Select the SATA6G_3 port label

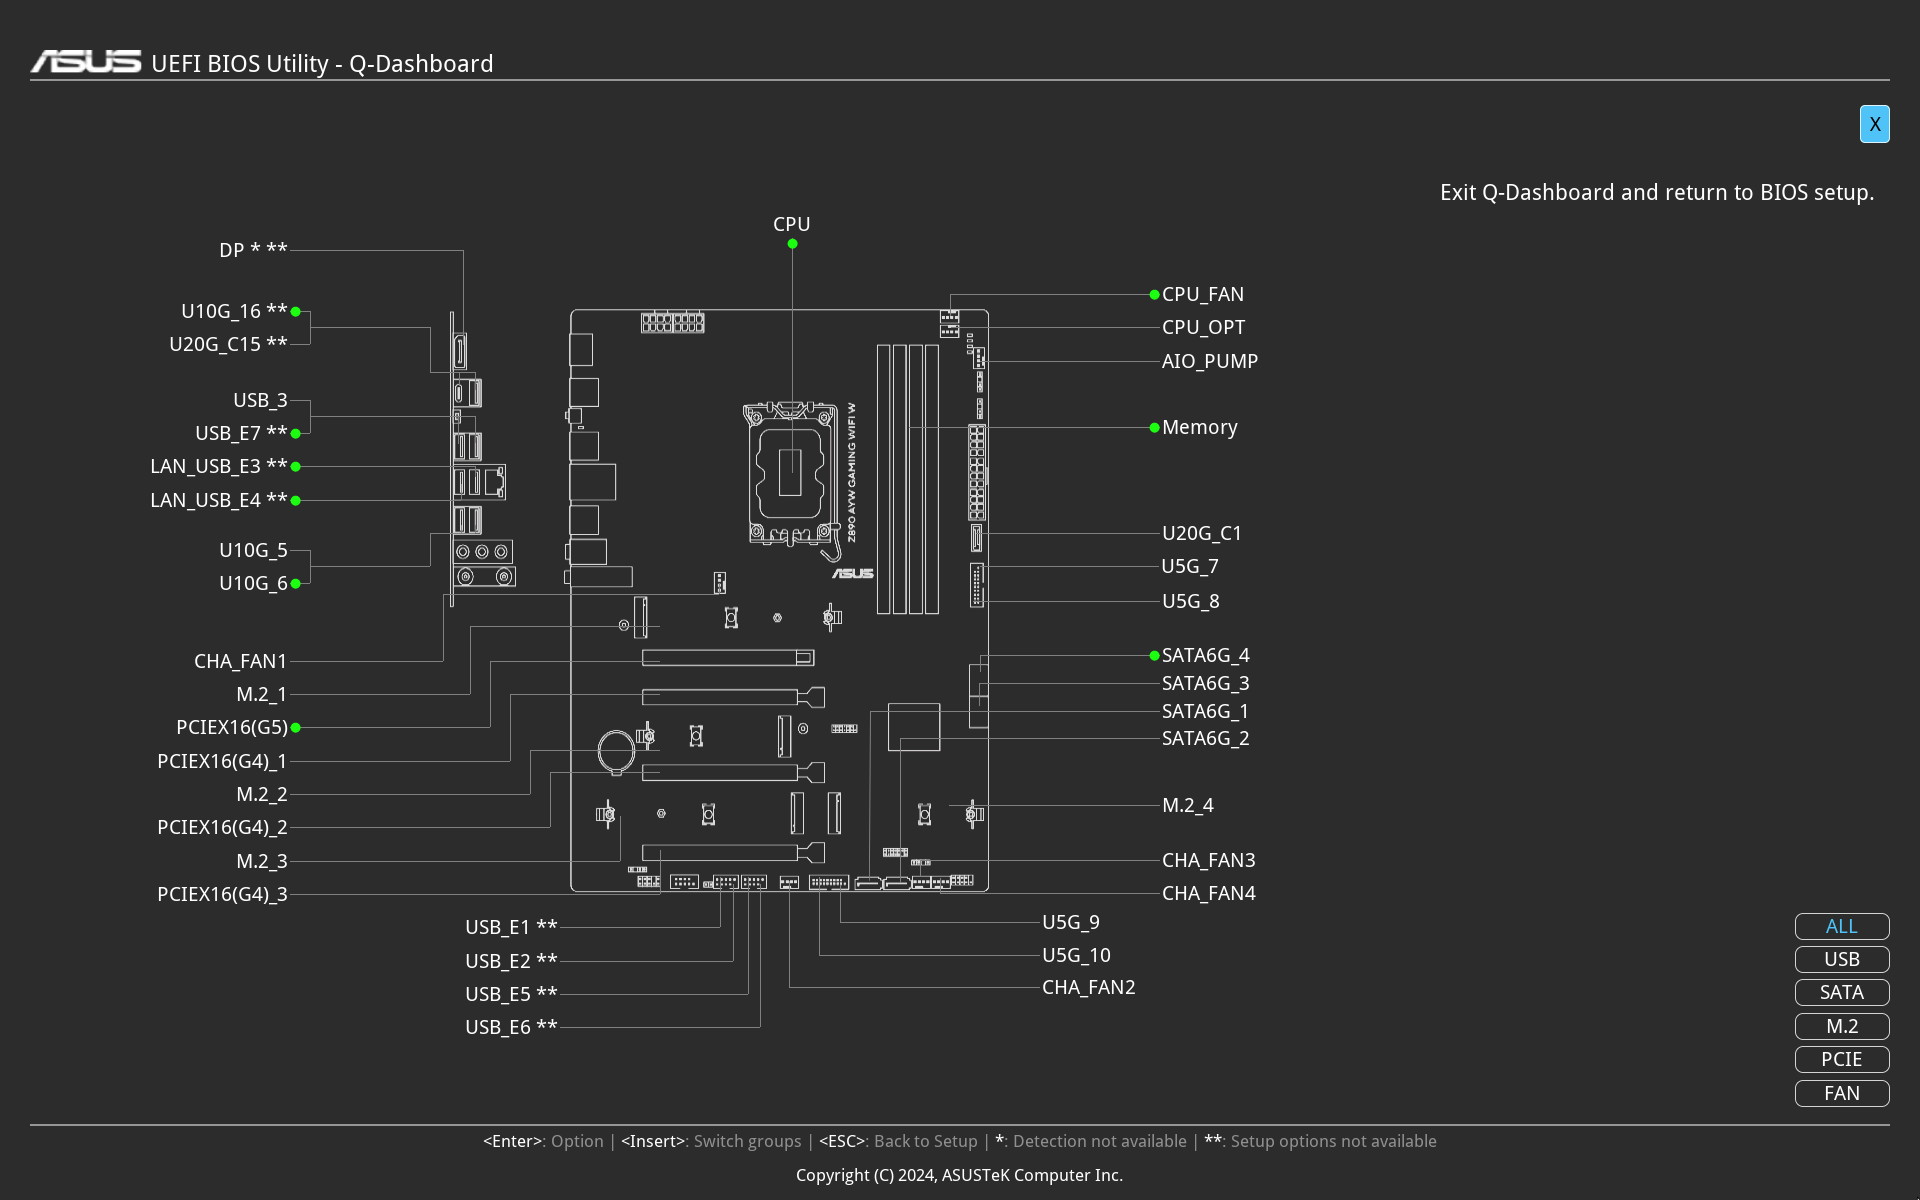[x=1205, y=683]
